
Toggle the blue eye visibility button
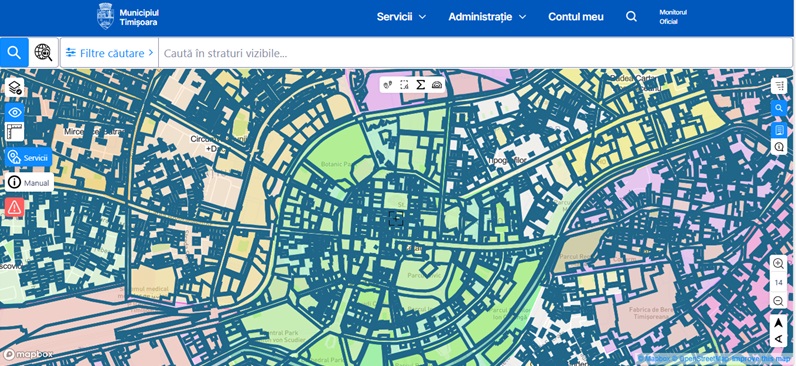pyautogui.click(x=15, y=112)
